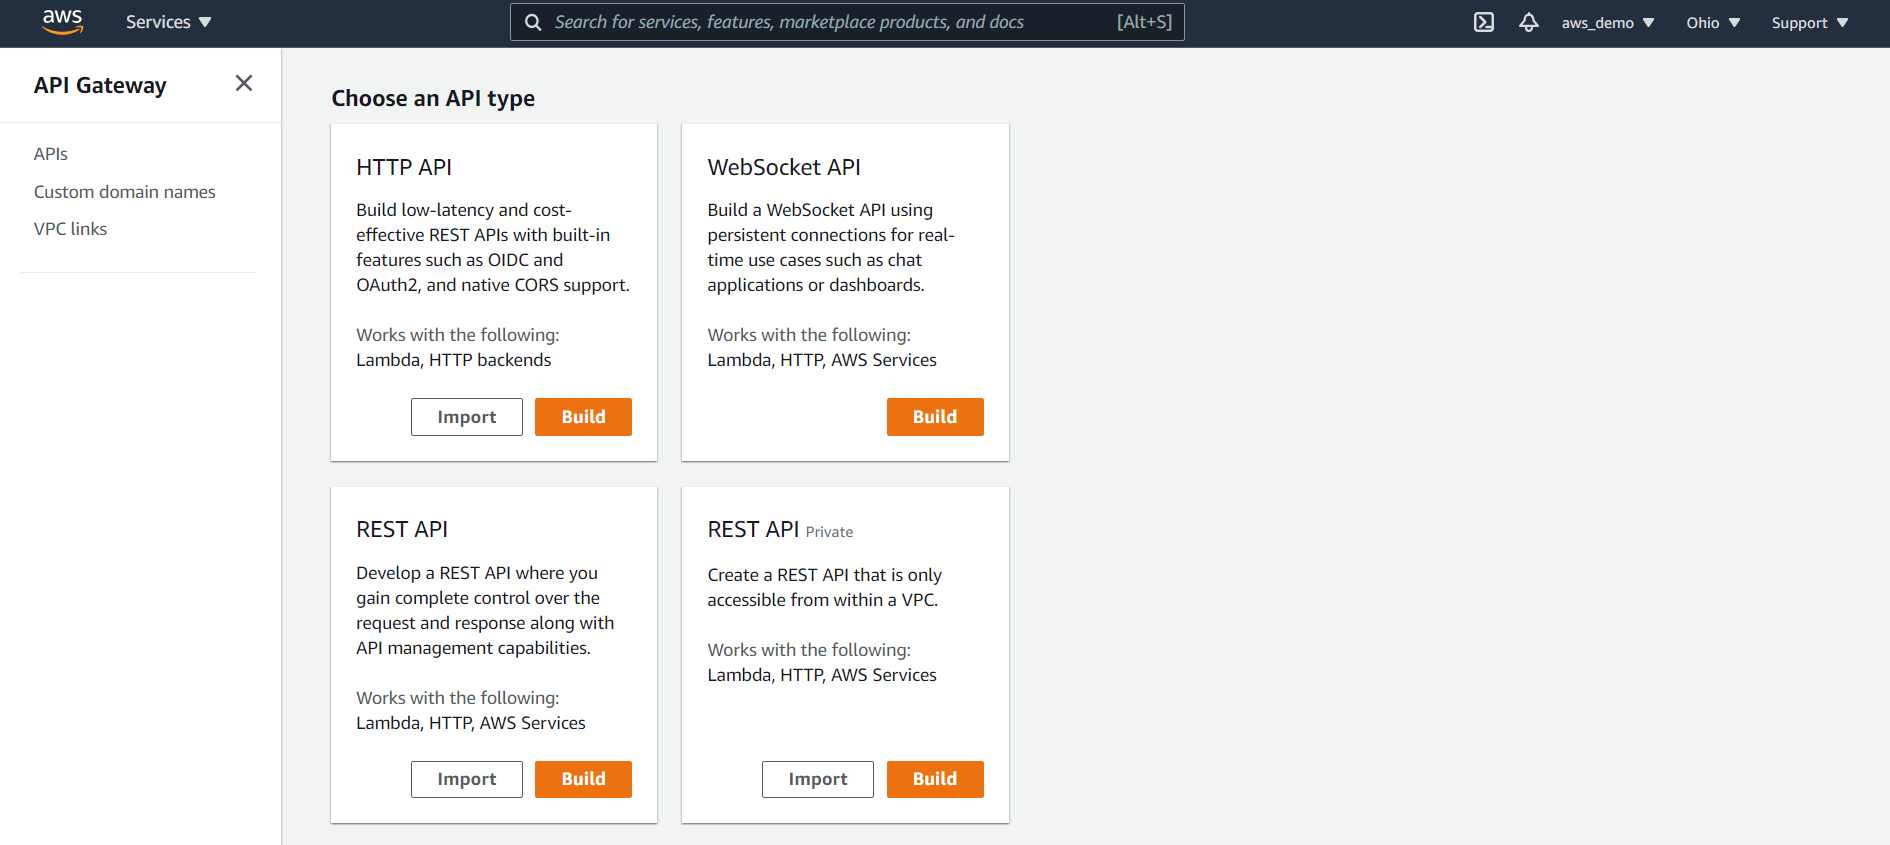The image size is (1890, 845).
Task: Open VPC links in the sidebar
Action: [70, 229]
